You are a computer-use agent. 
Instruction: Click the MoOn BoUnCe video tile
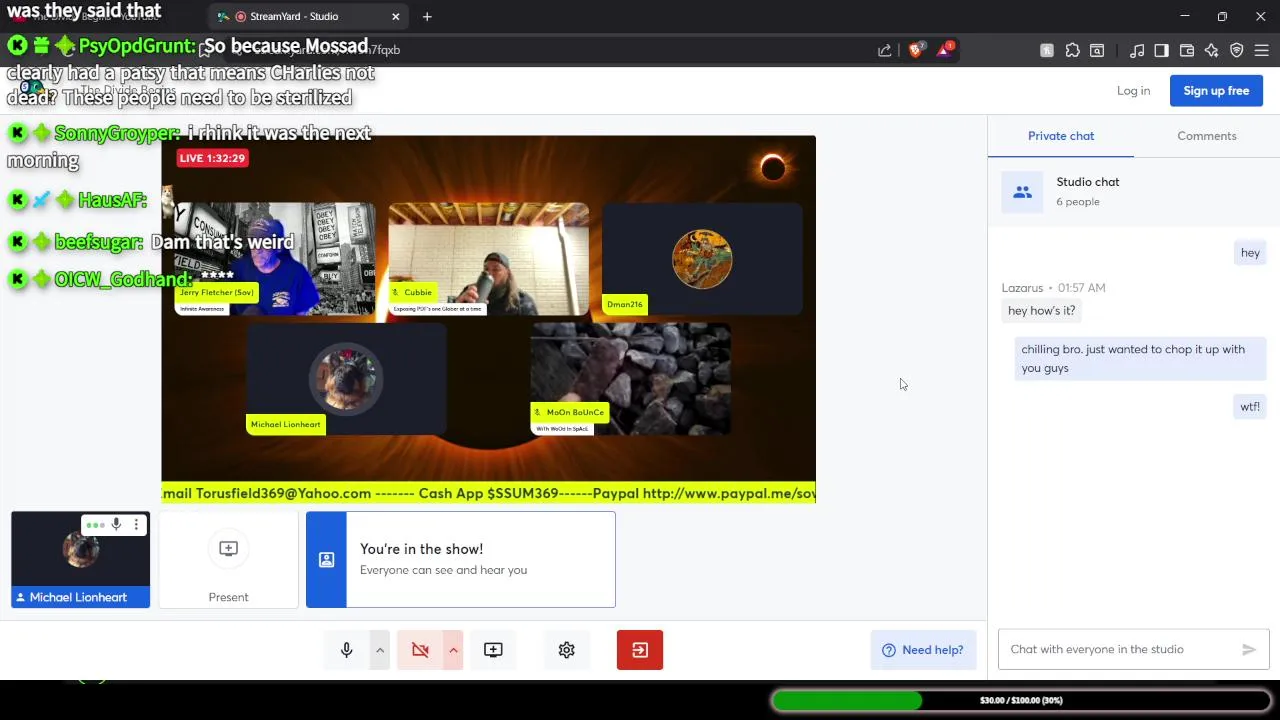(x=631, y=379)
